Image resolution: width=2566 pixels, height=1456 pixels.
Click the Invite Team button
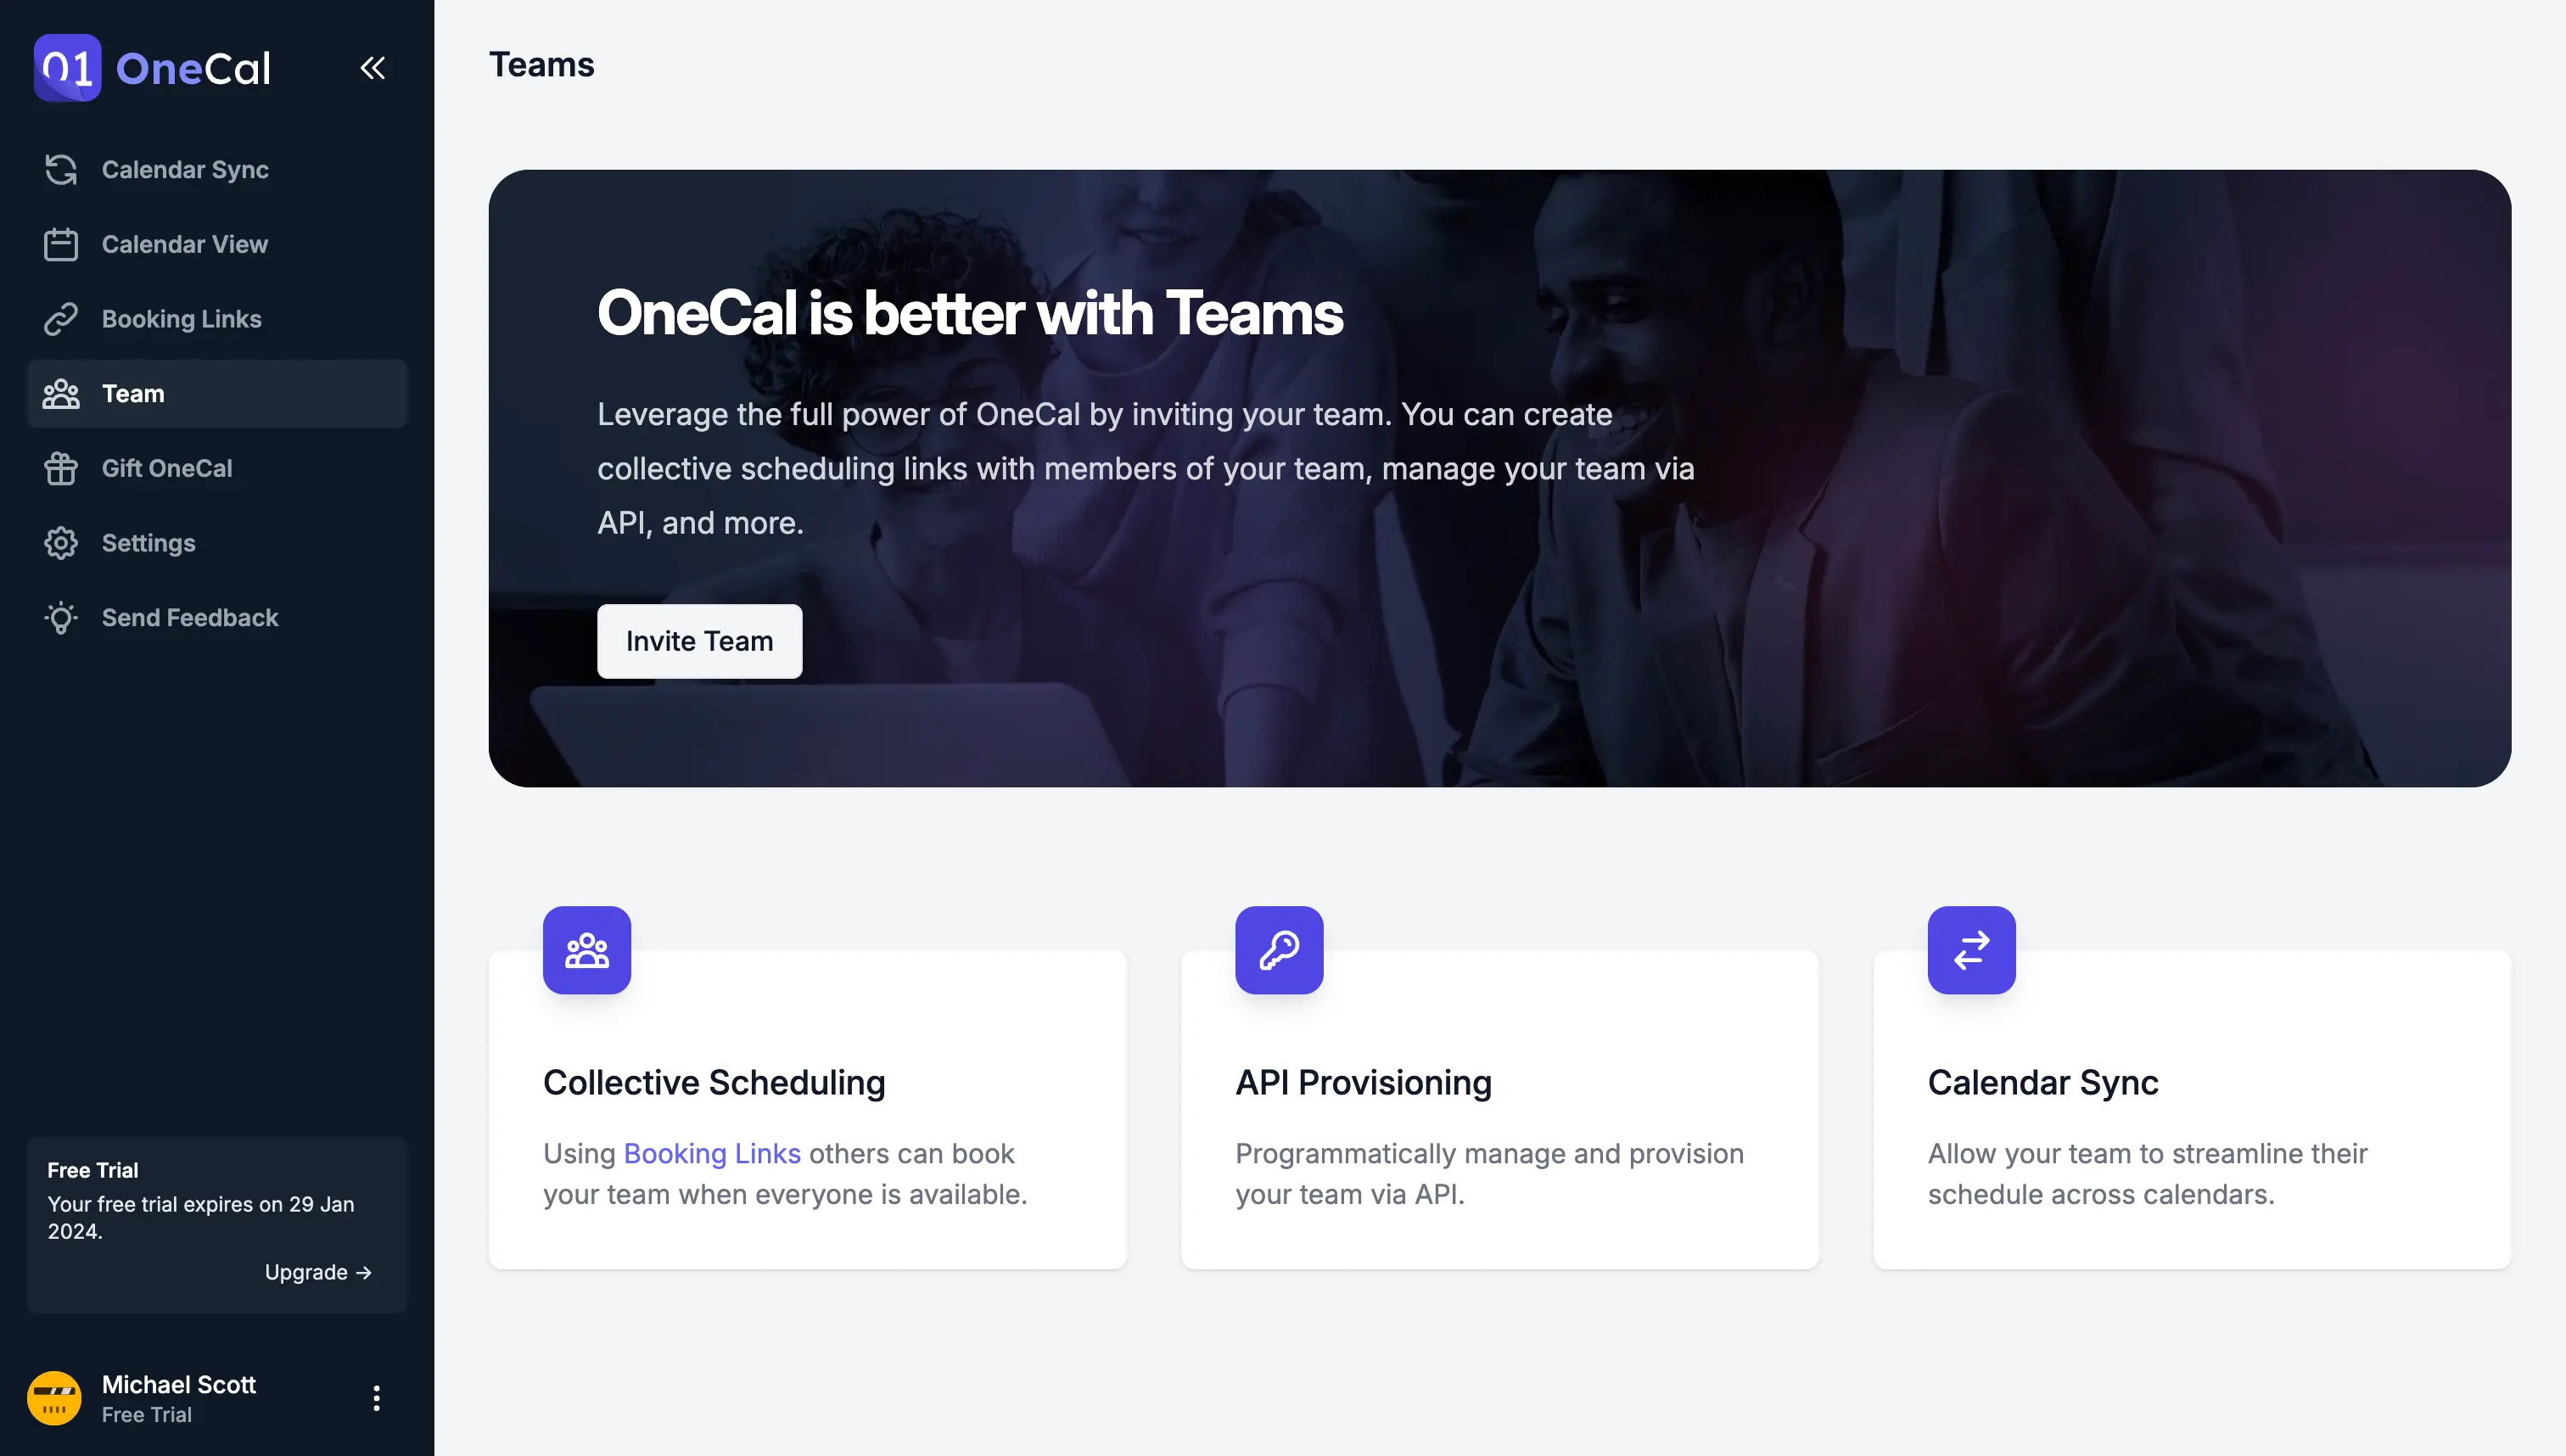click(700, 640)
